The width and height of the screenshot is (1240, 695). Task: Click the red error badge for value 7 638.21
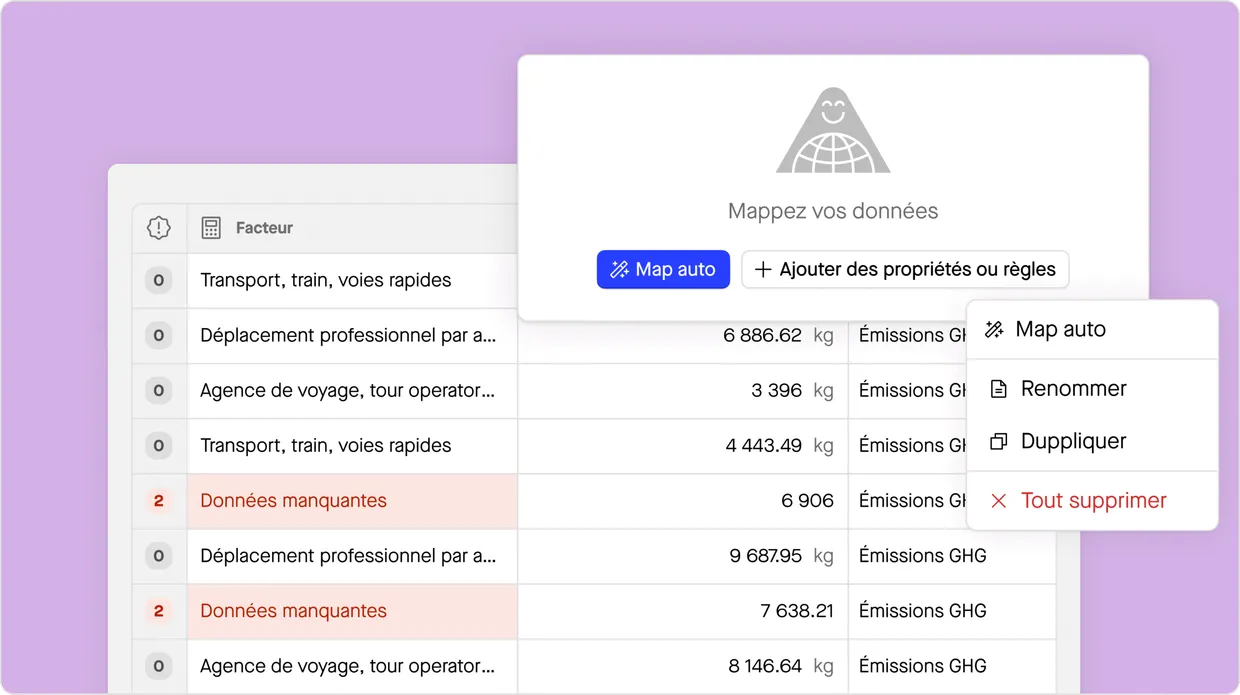tap(159, 611)
